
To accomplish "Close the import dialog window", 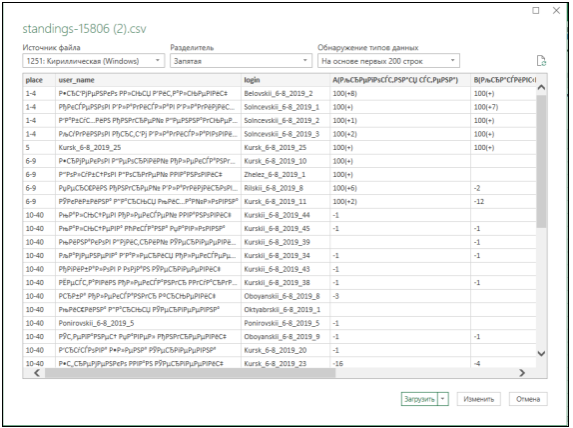I will coord(556,11).
